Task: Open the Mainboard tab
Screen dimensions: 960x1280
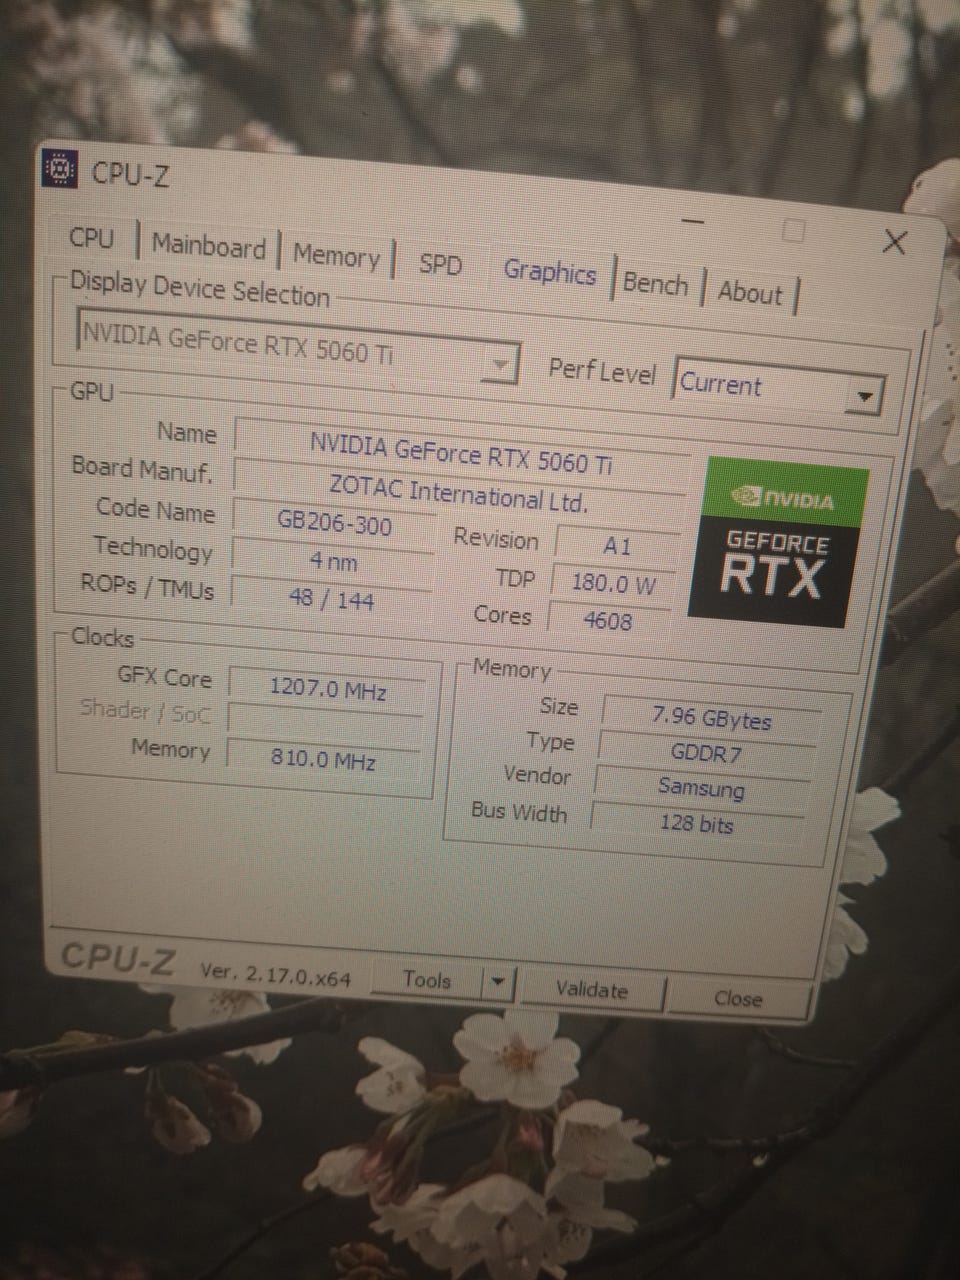Action: [x=208, y=245]
